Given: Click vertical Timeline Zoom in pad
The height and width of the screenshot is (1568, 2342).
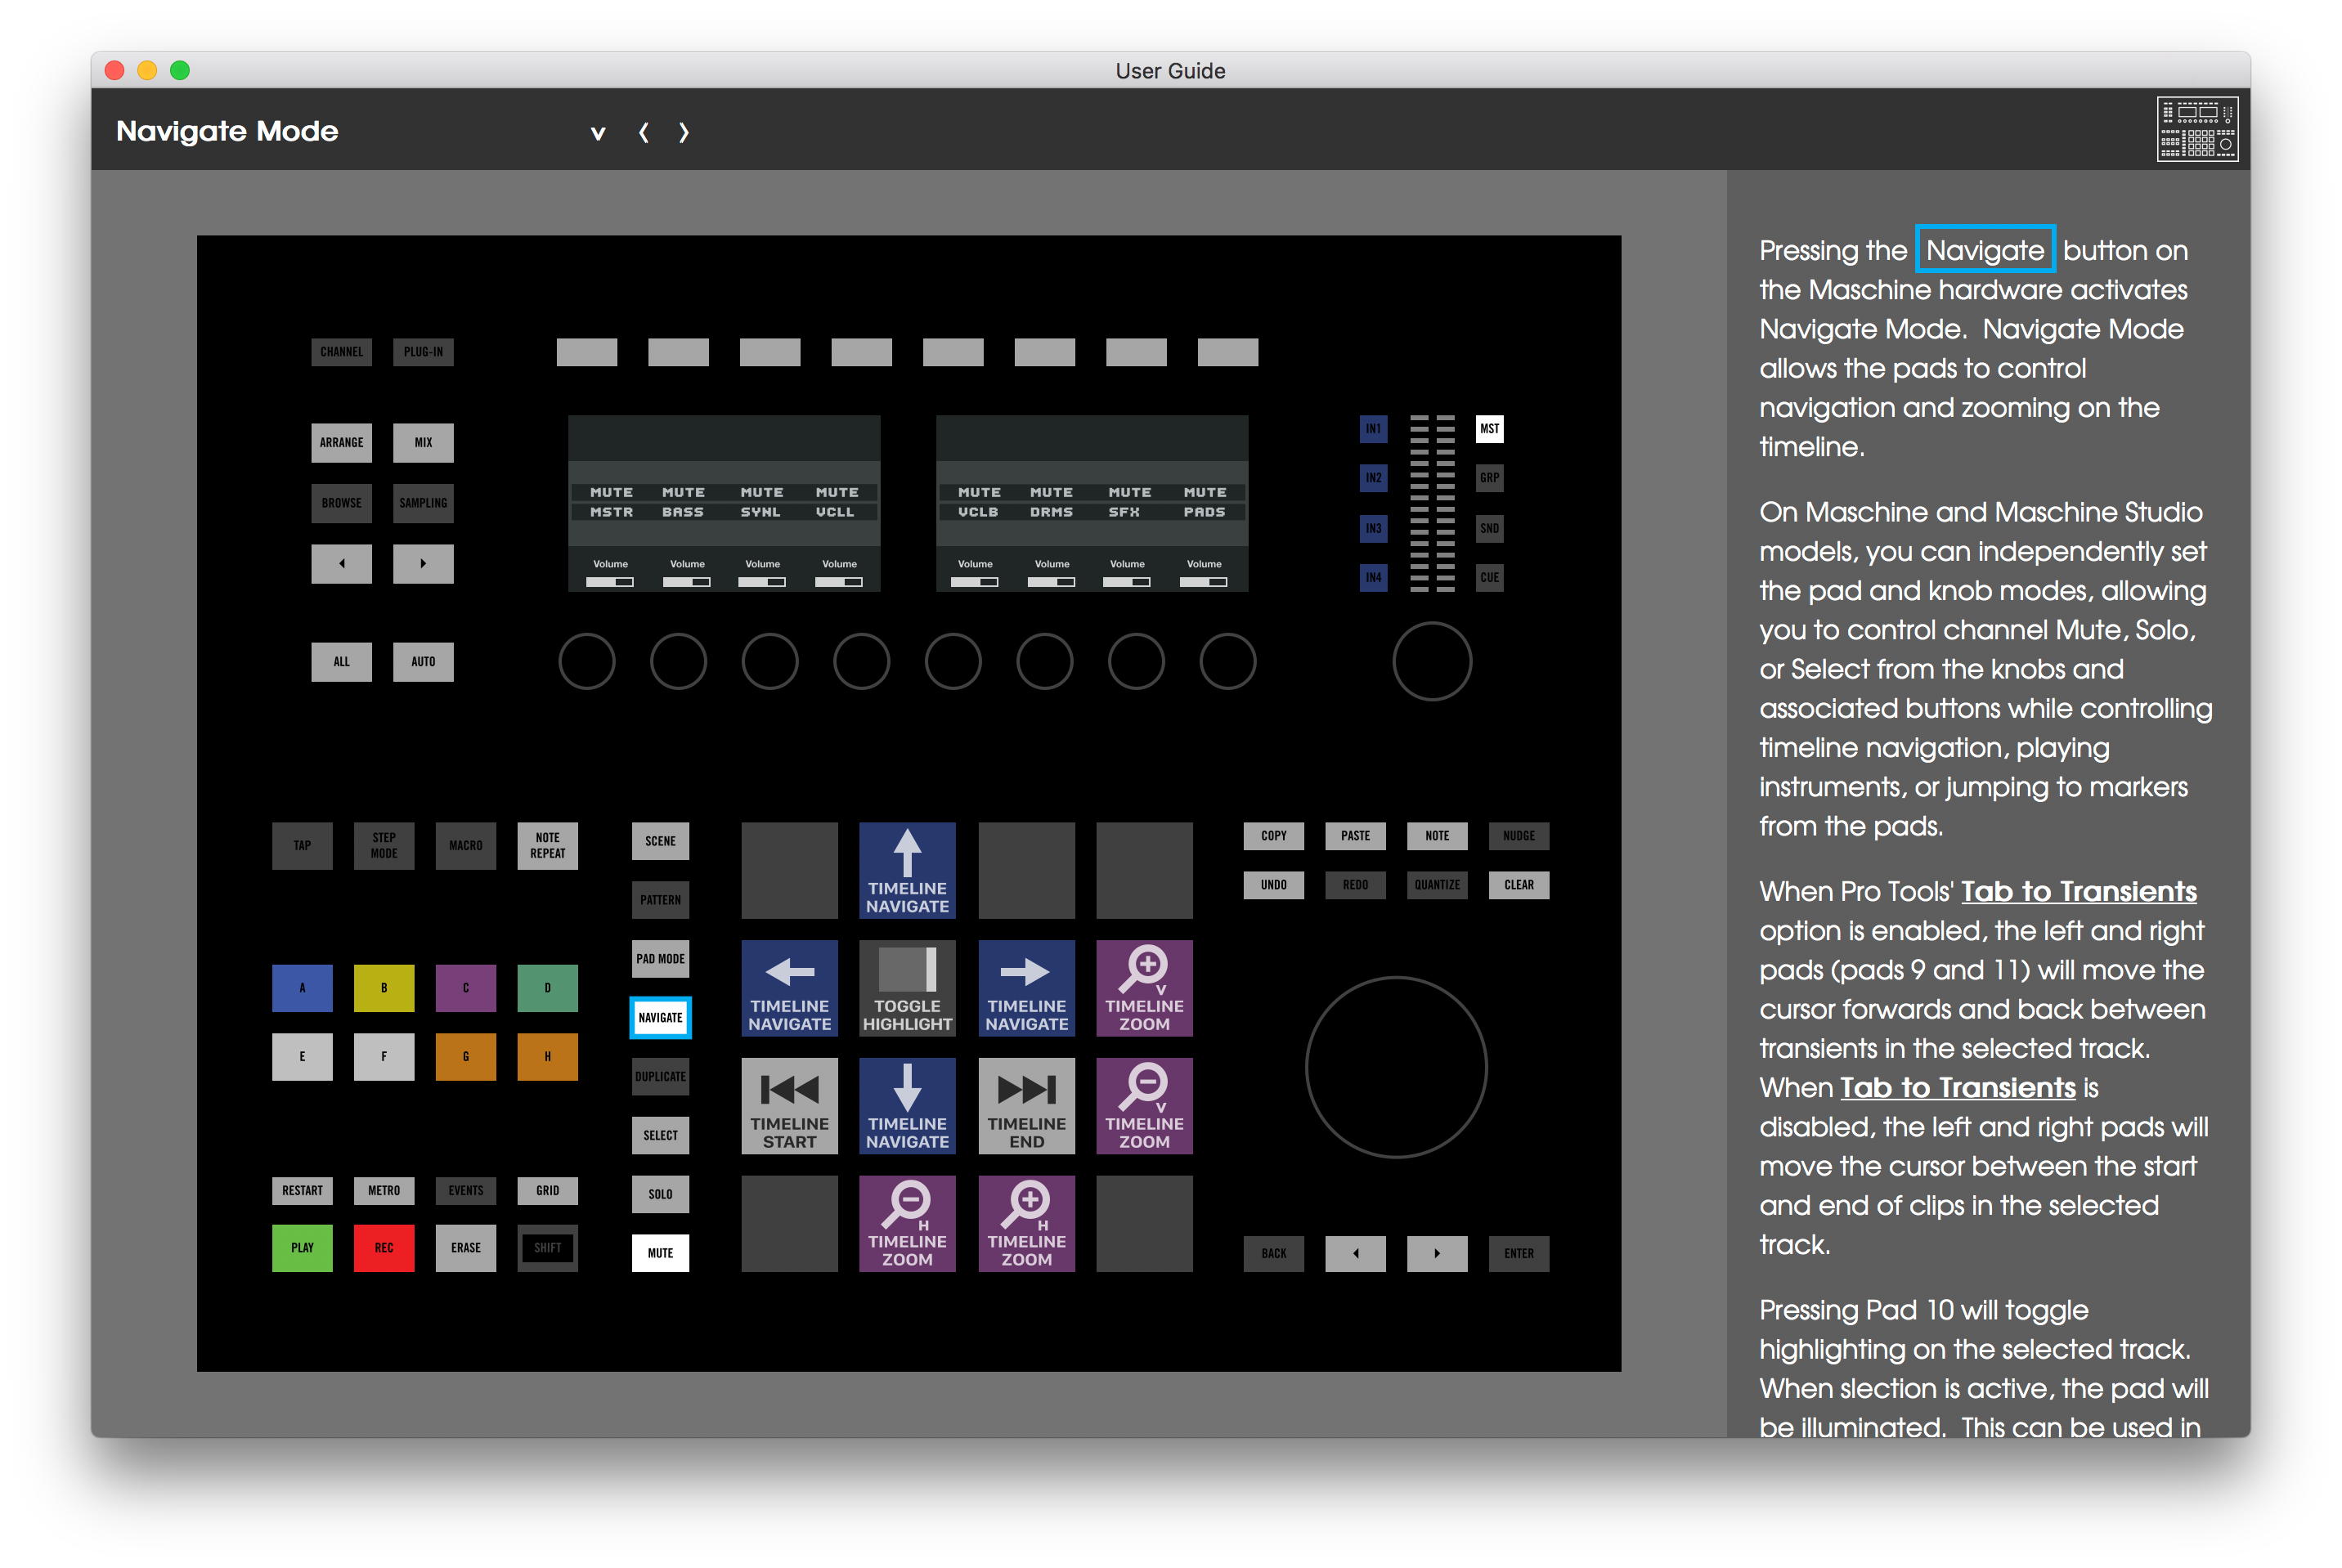Looking at the screenshot, I should coord(1144,988).
